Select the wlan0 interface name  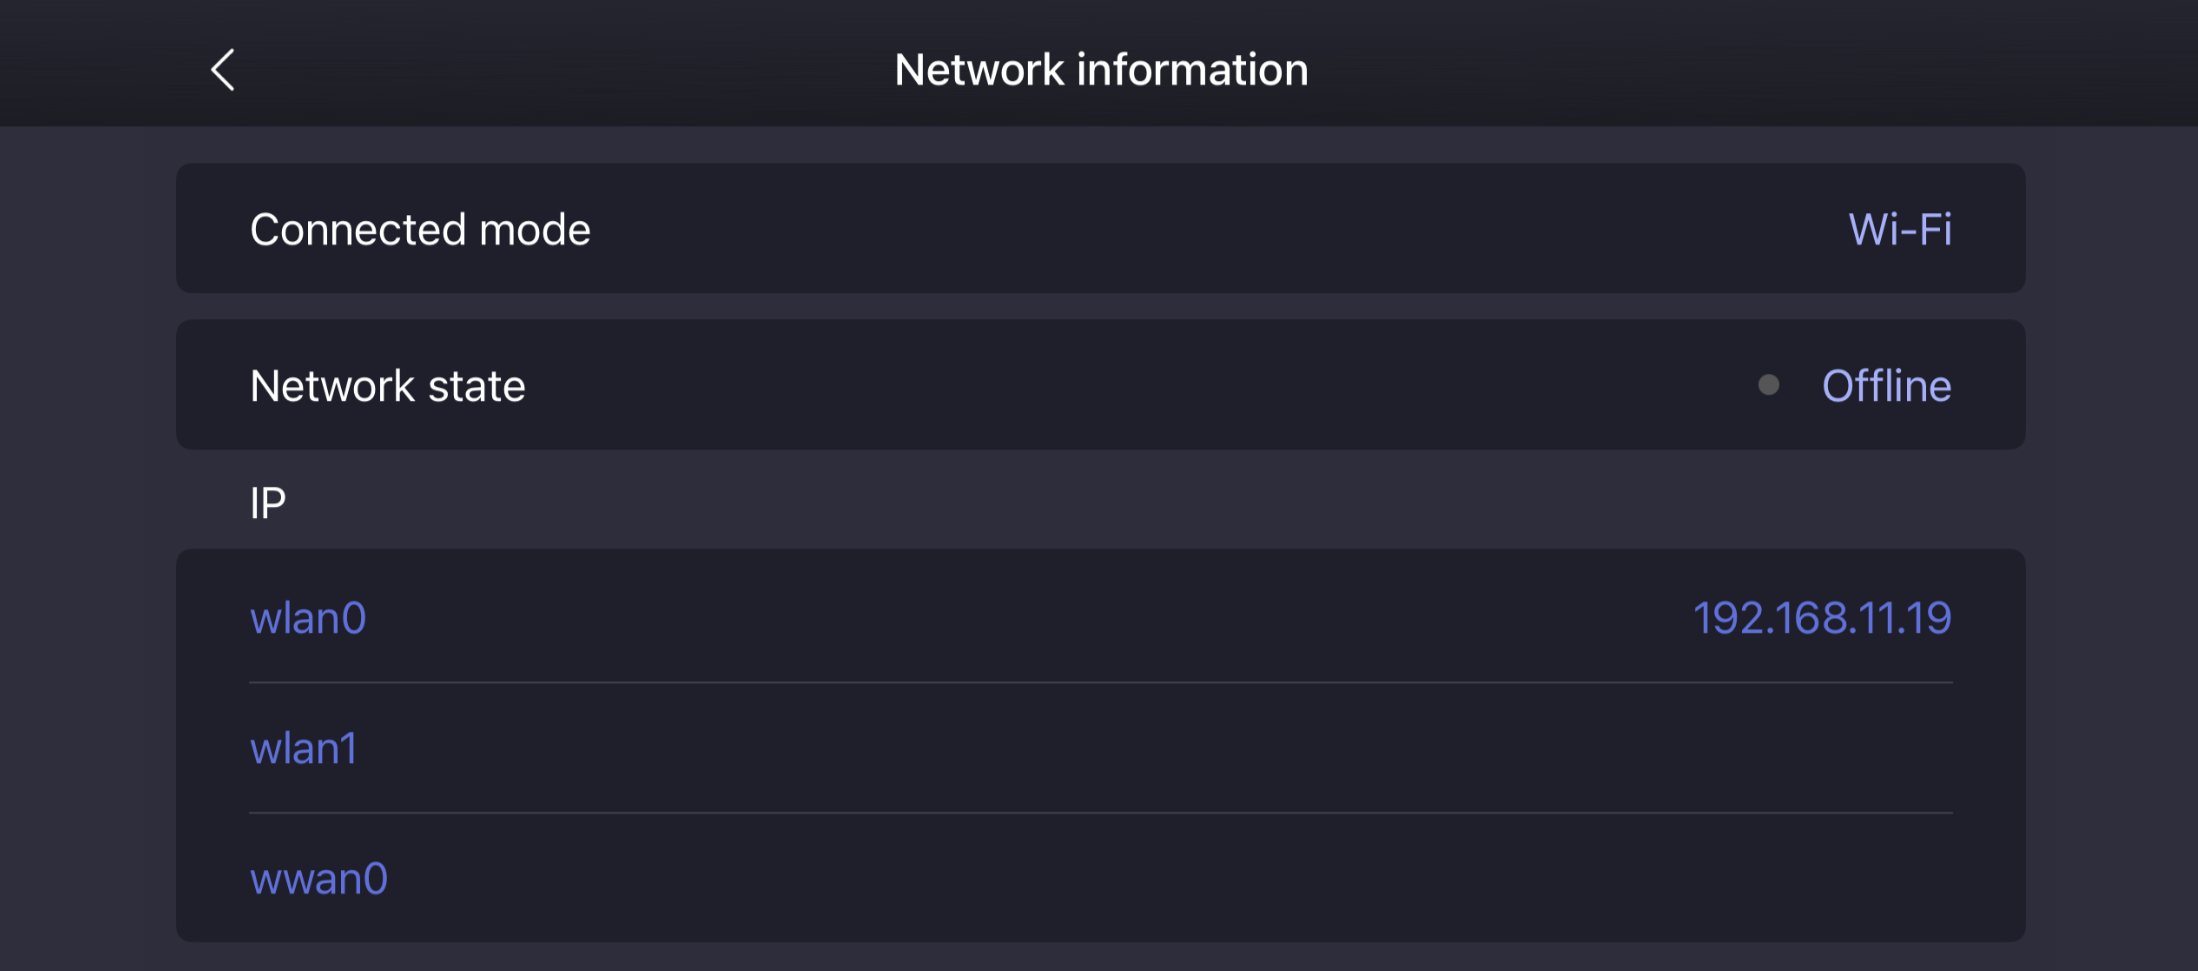coord(308,618)
